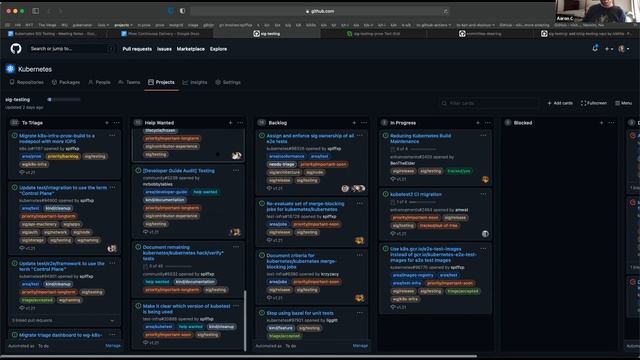This screenshot has width=640, height=360.
Task: Click Manage automation for To Triage column
Action: 113,346
